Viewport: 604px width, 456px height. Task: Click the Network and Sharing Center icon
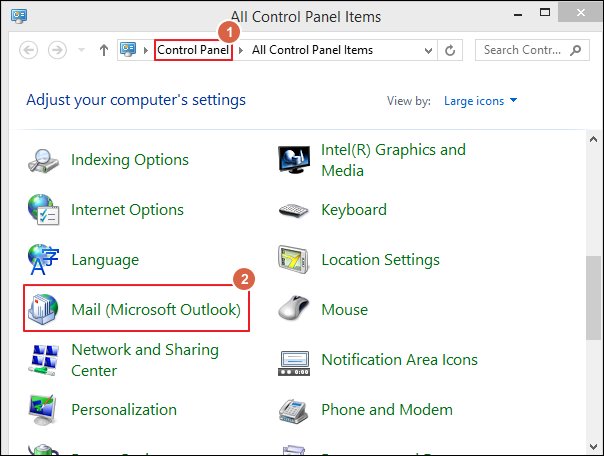coord(43,360)
